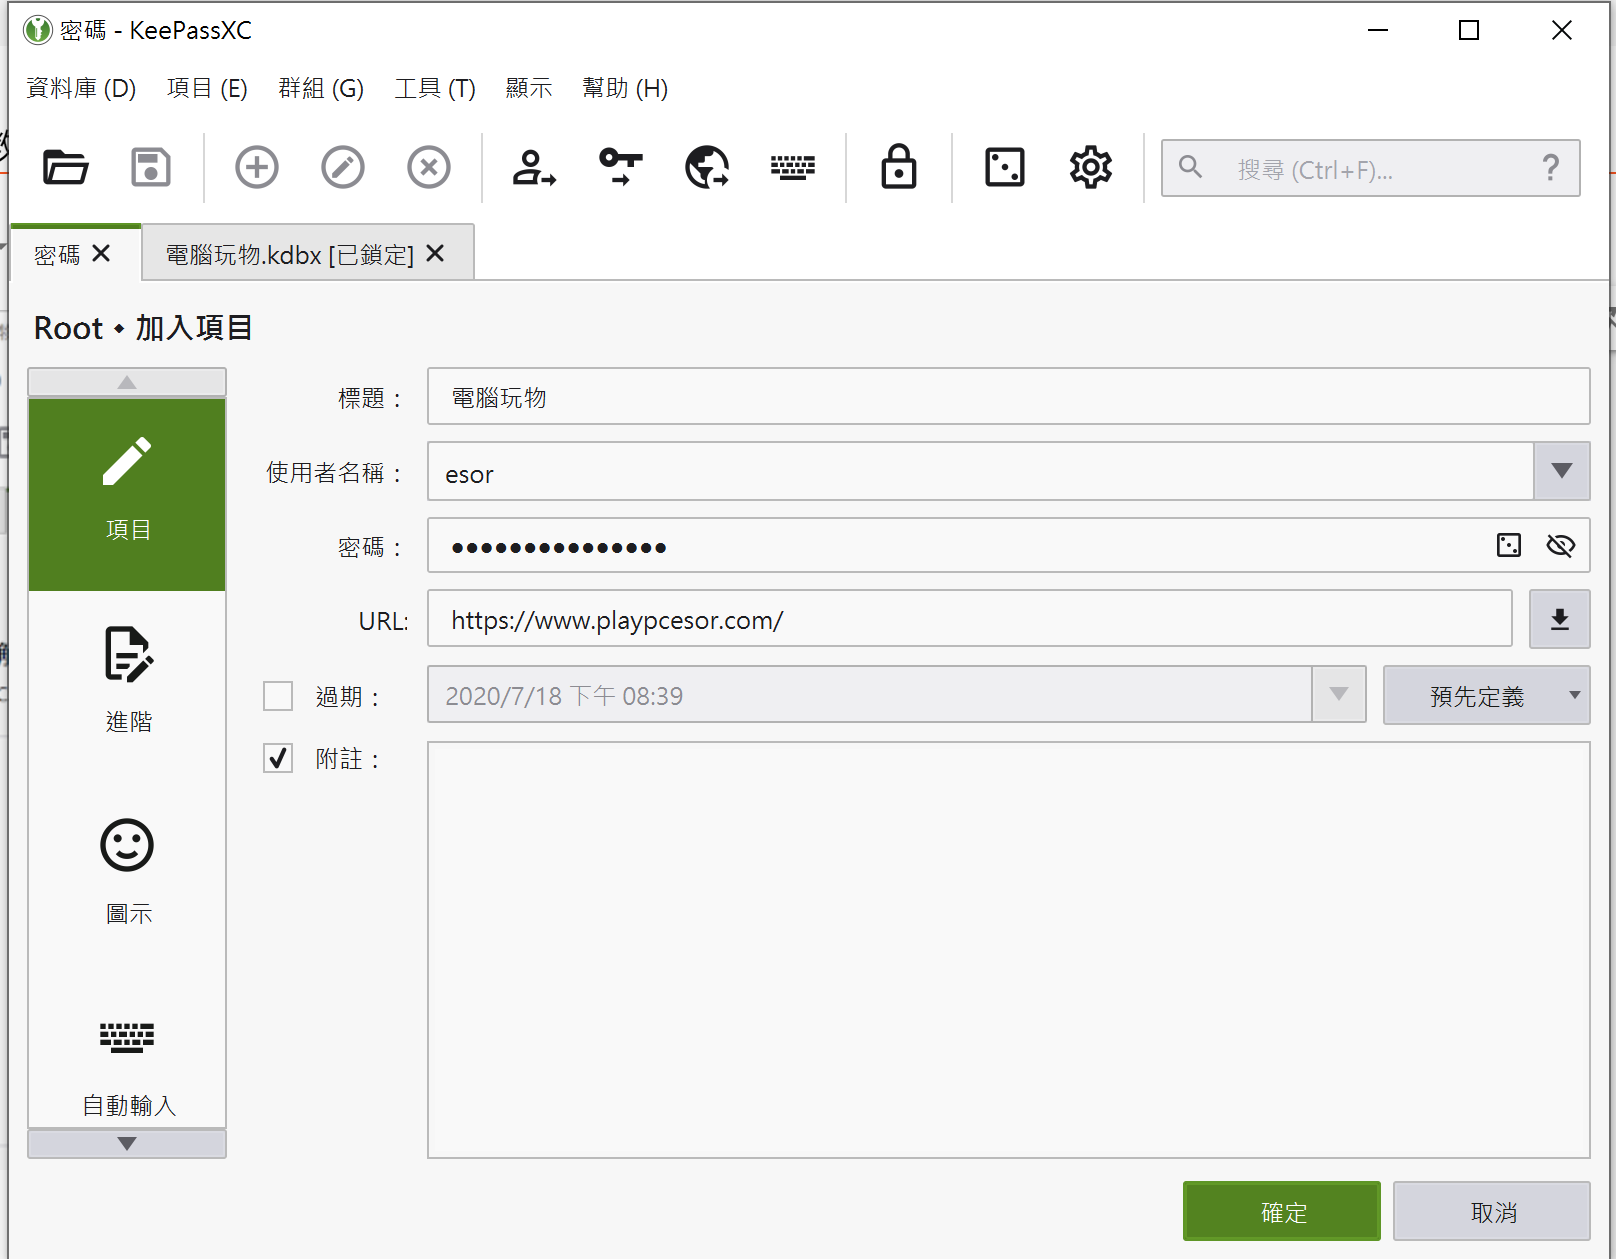
Task: Maximize the KeePassXC window
Action: (1469, 30)
